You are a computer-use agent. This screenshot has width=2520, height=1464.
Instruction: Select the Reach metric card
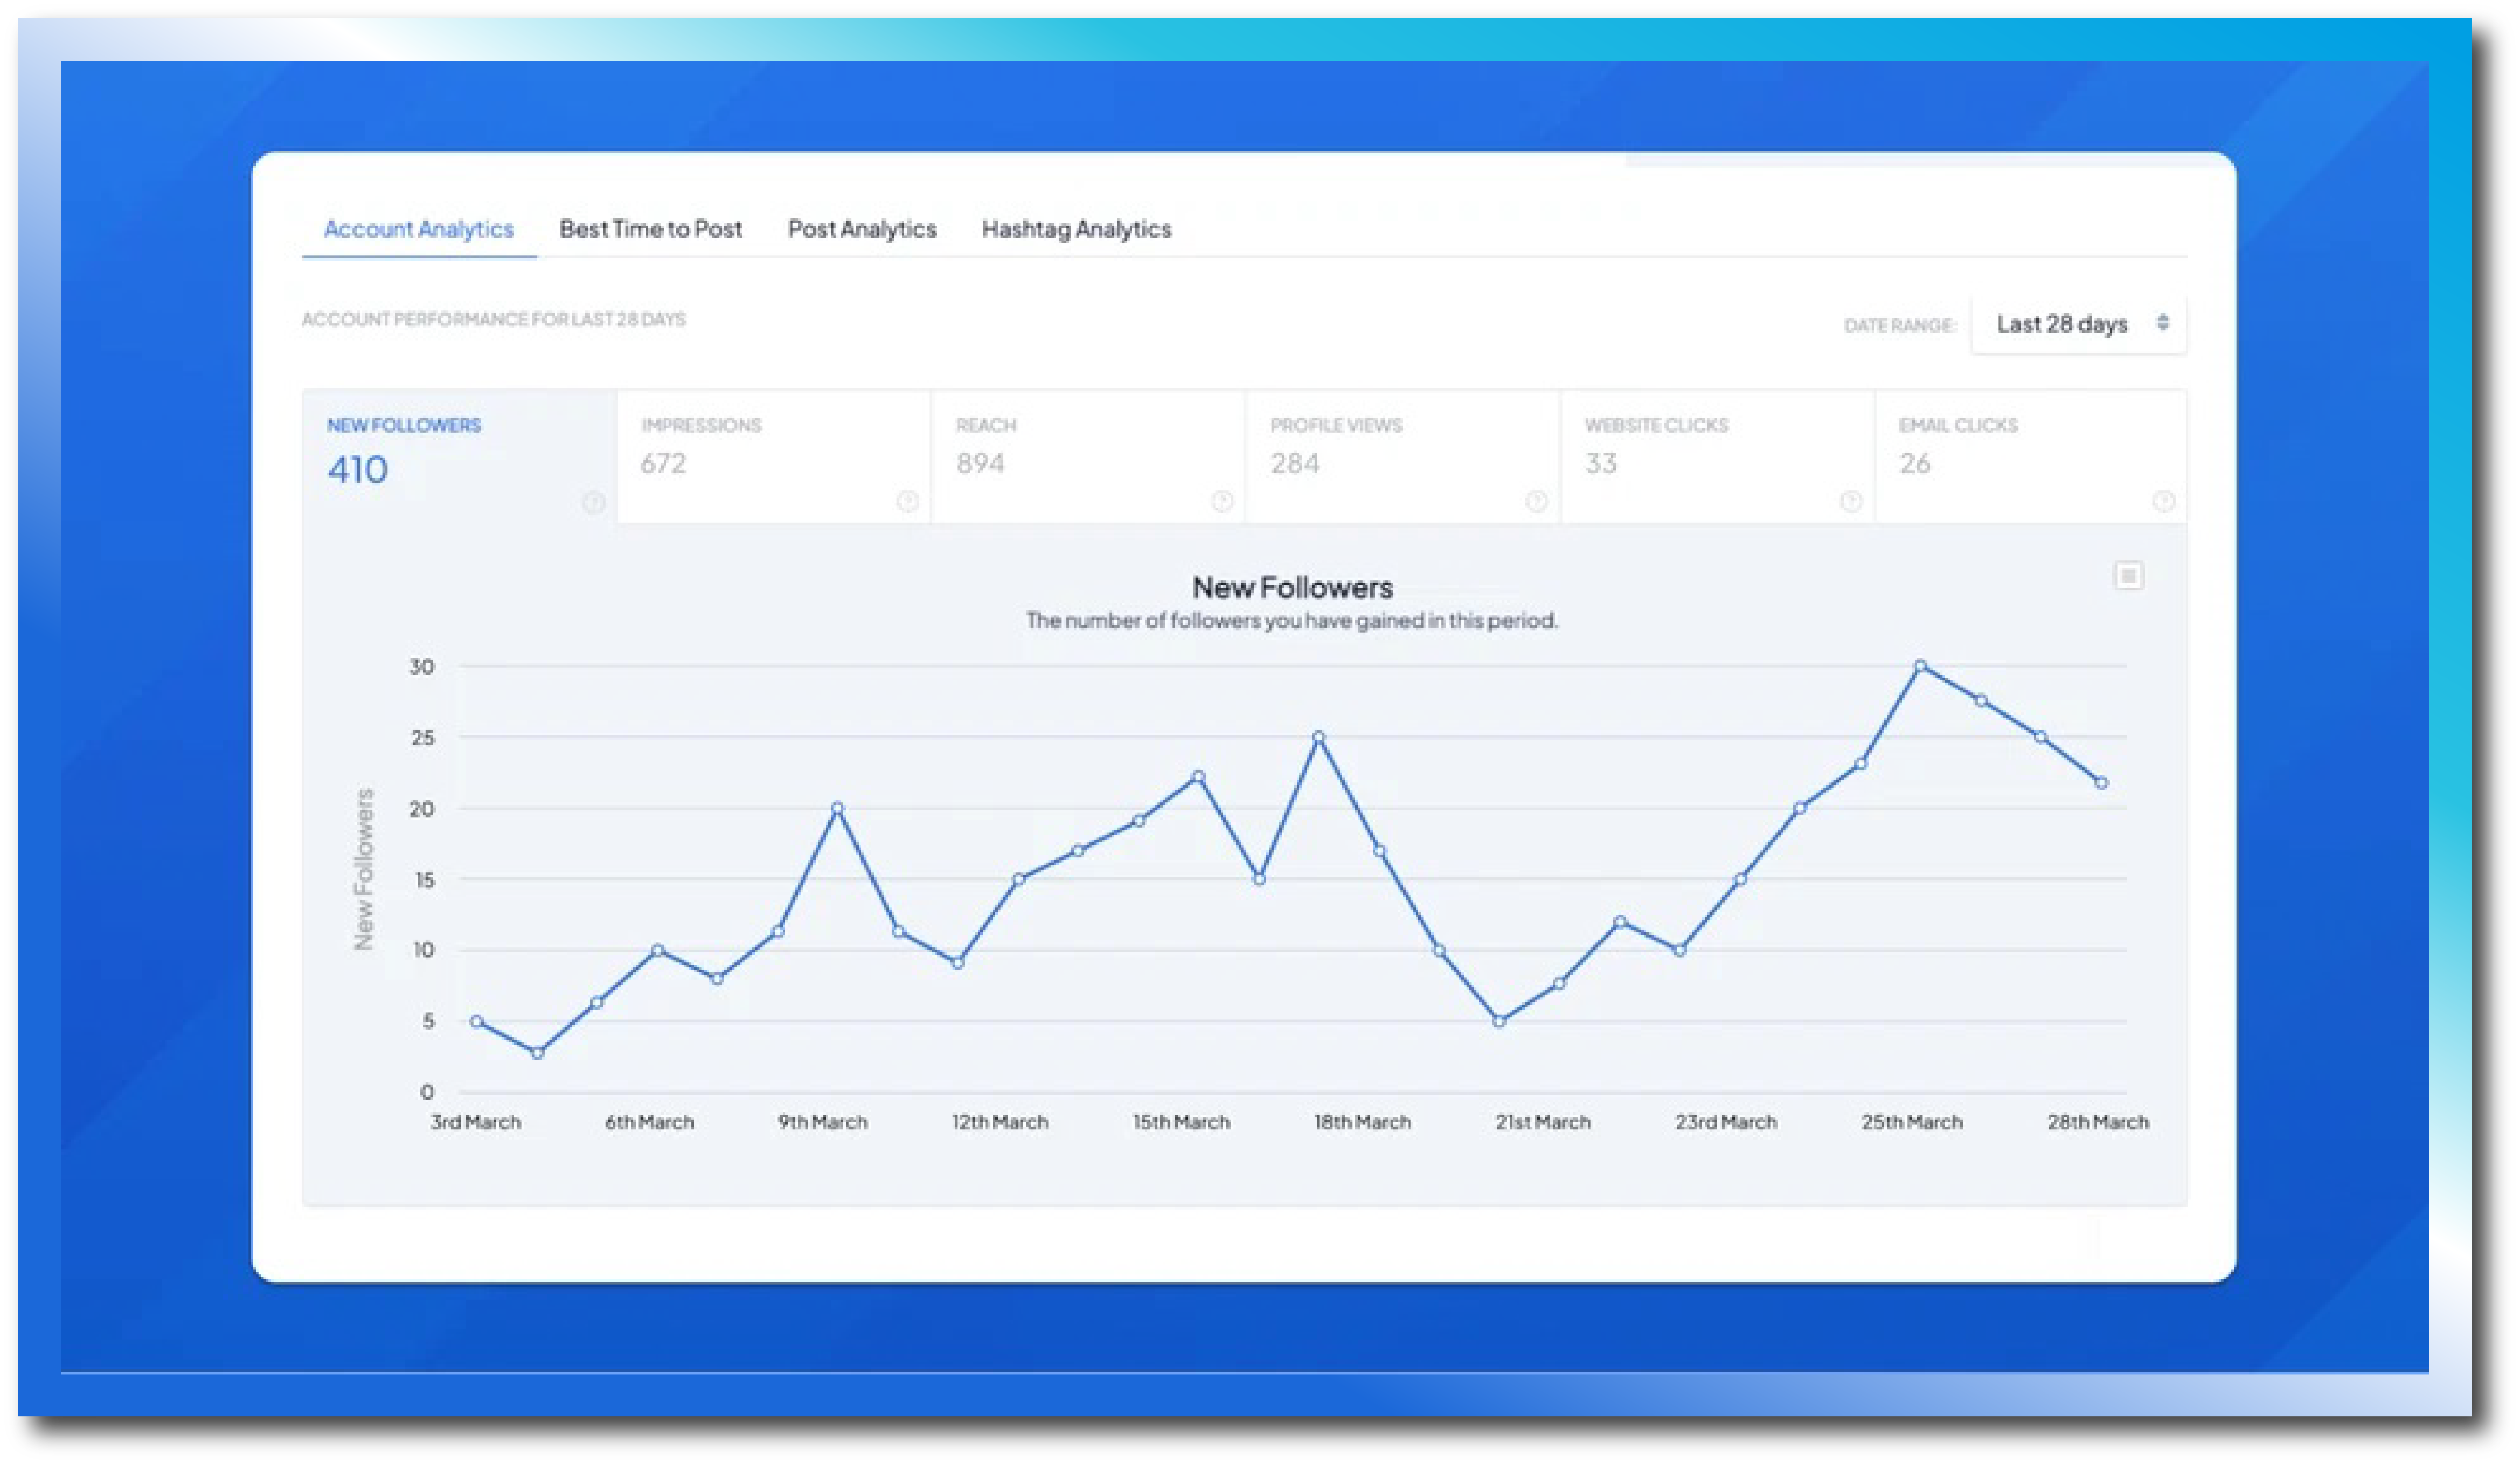[x=1088, y=456]
